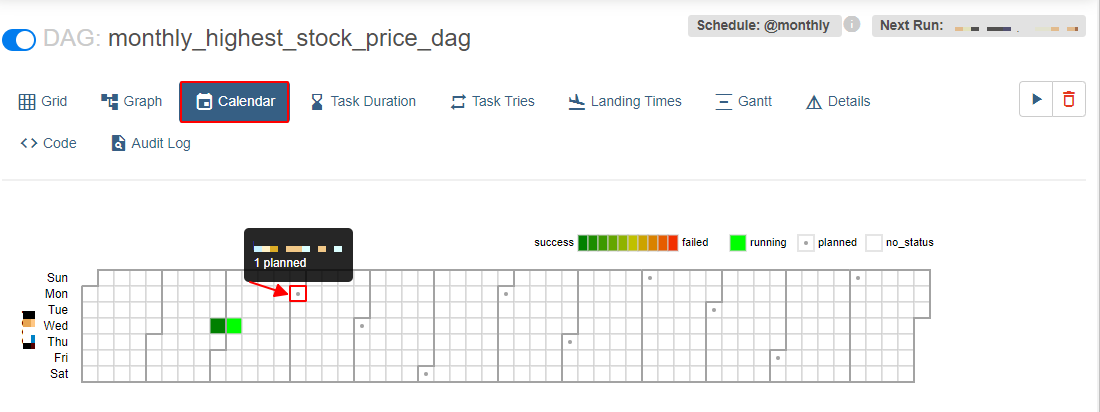Select the Calendar tab

(234, 102)
